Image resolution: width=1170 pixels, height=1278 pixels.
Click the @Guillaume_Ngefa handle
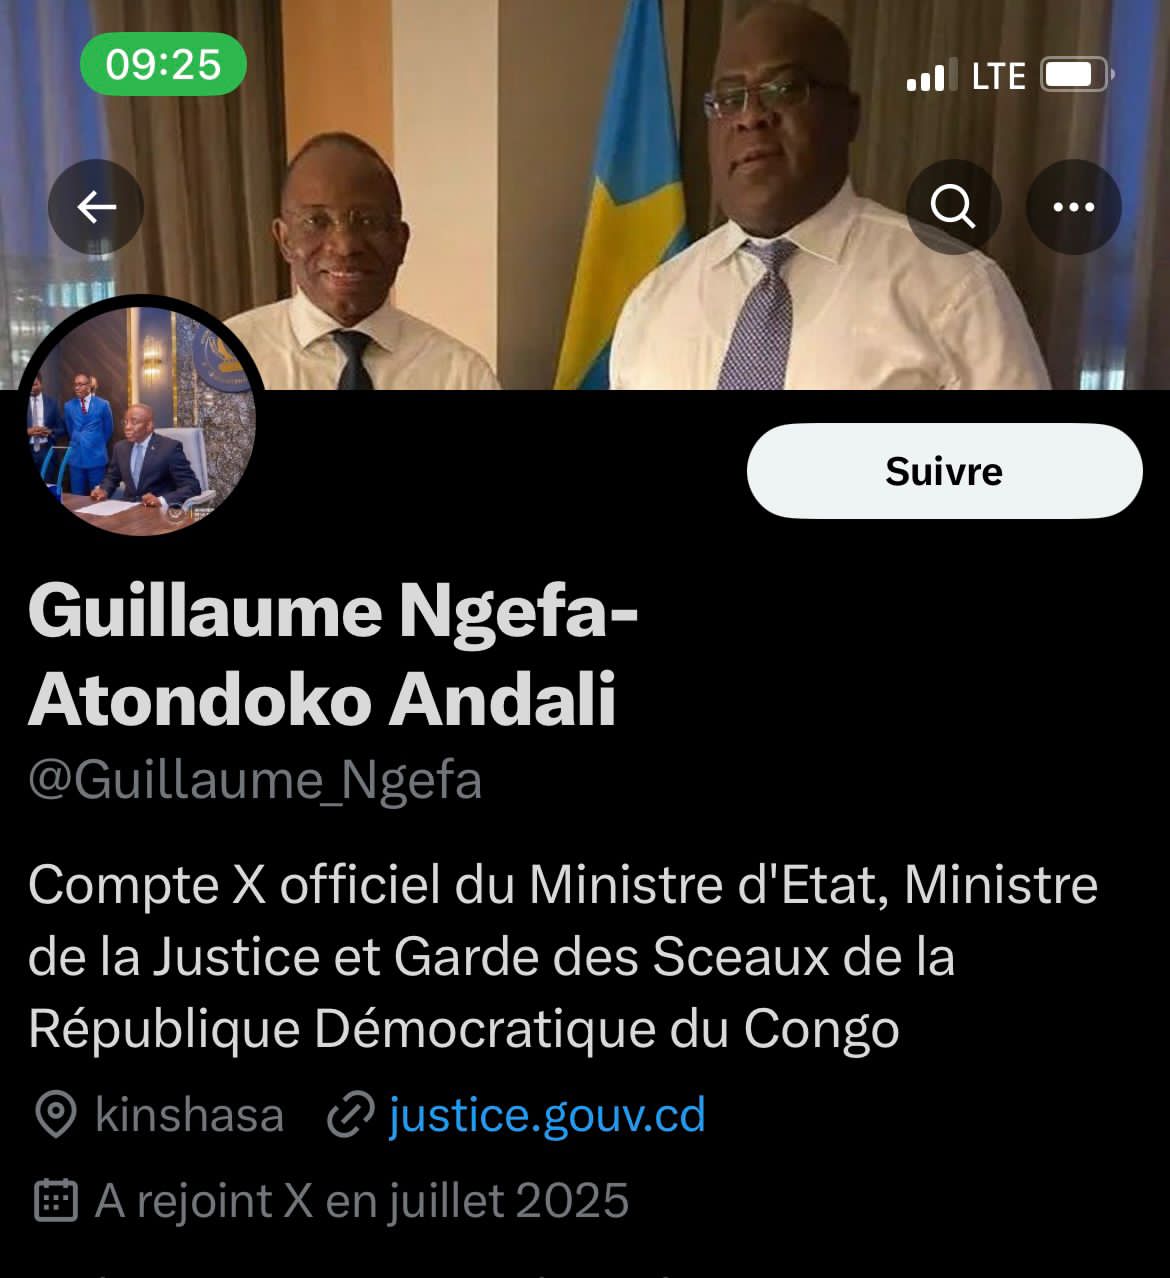click(x=255, y=781)
